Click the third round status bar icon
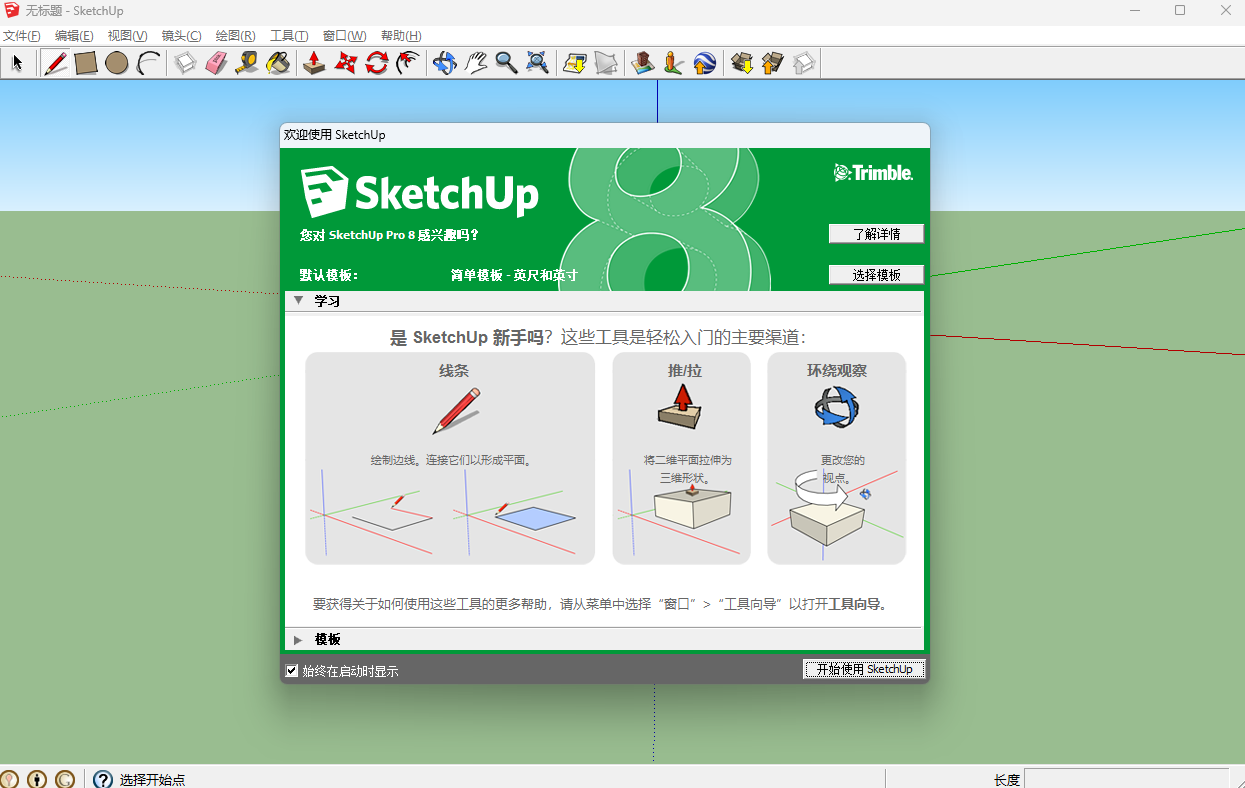Viewport: 1245px width, 788px height. (65, 779)
